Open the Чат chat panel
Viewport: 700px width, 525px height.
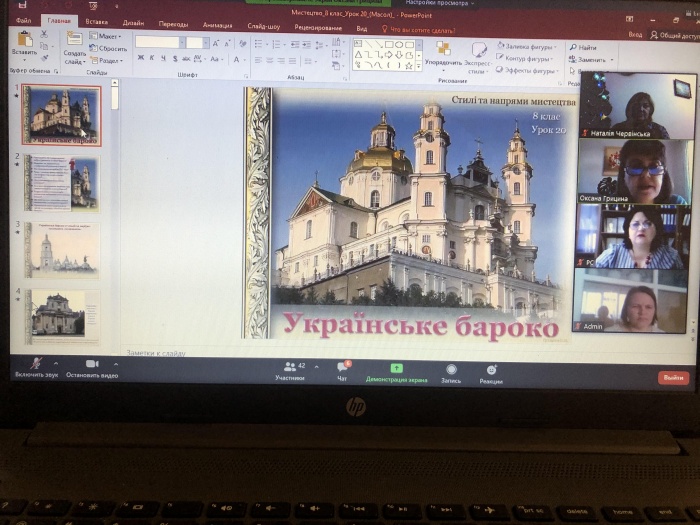coord(342,370)
